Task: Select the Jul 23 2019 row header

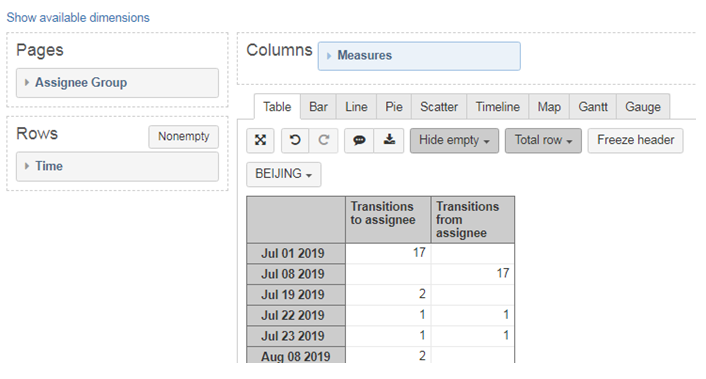Action: [x=296, y=336]
